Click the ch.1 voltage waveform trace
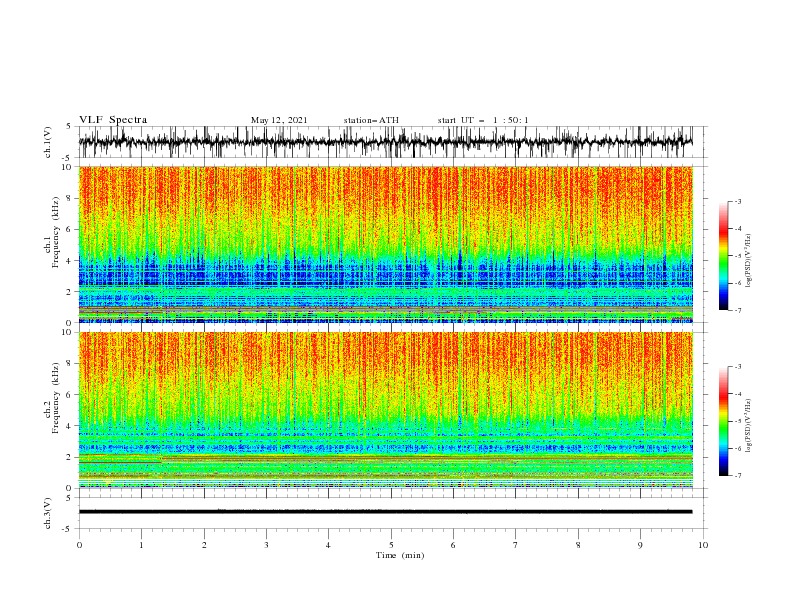 coord(385,142)
